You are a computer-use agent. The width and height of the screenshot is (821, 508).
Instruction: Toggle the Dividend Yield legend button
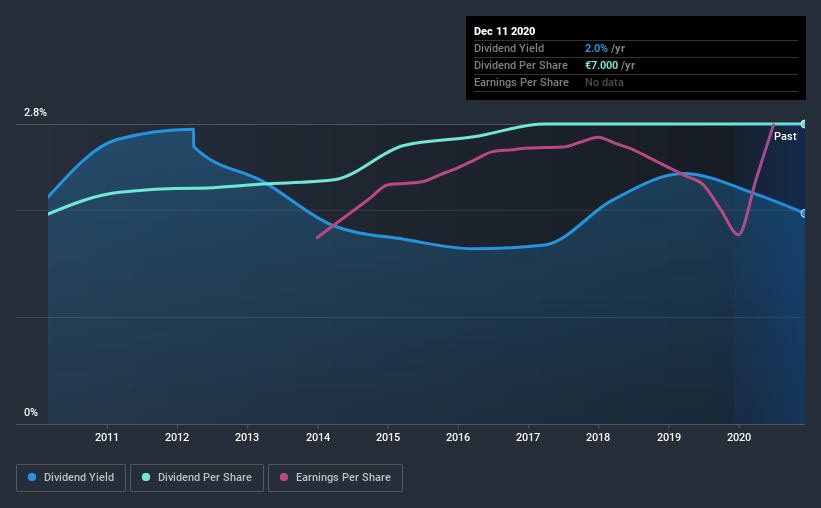pos(71,478)
